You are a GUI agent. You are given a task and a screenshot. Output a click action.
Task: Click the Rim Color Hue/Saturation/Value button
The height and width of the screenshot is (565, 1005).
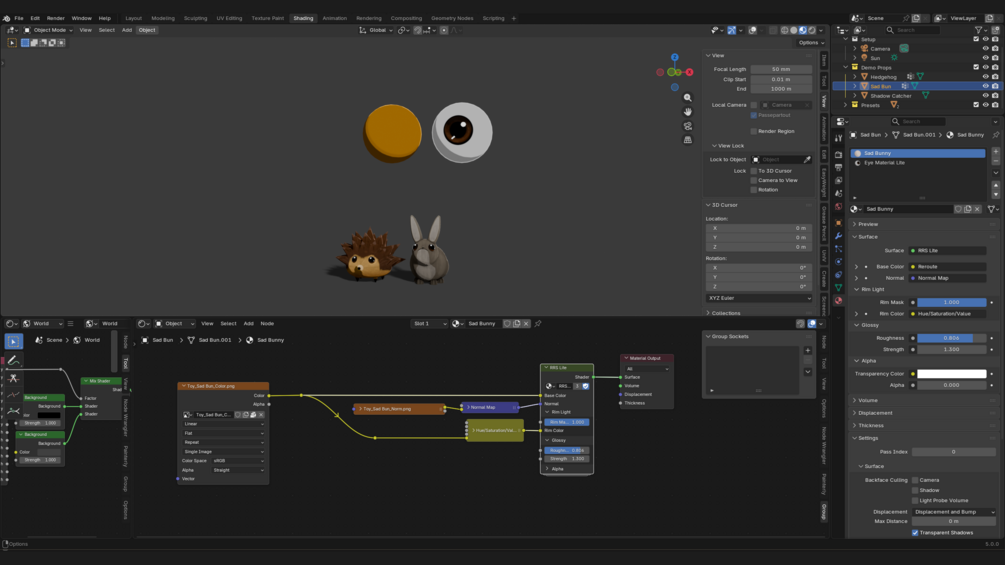tap(947, 314)
